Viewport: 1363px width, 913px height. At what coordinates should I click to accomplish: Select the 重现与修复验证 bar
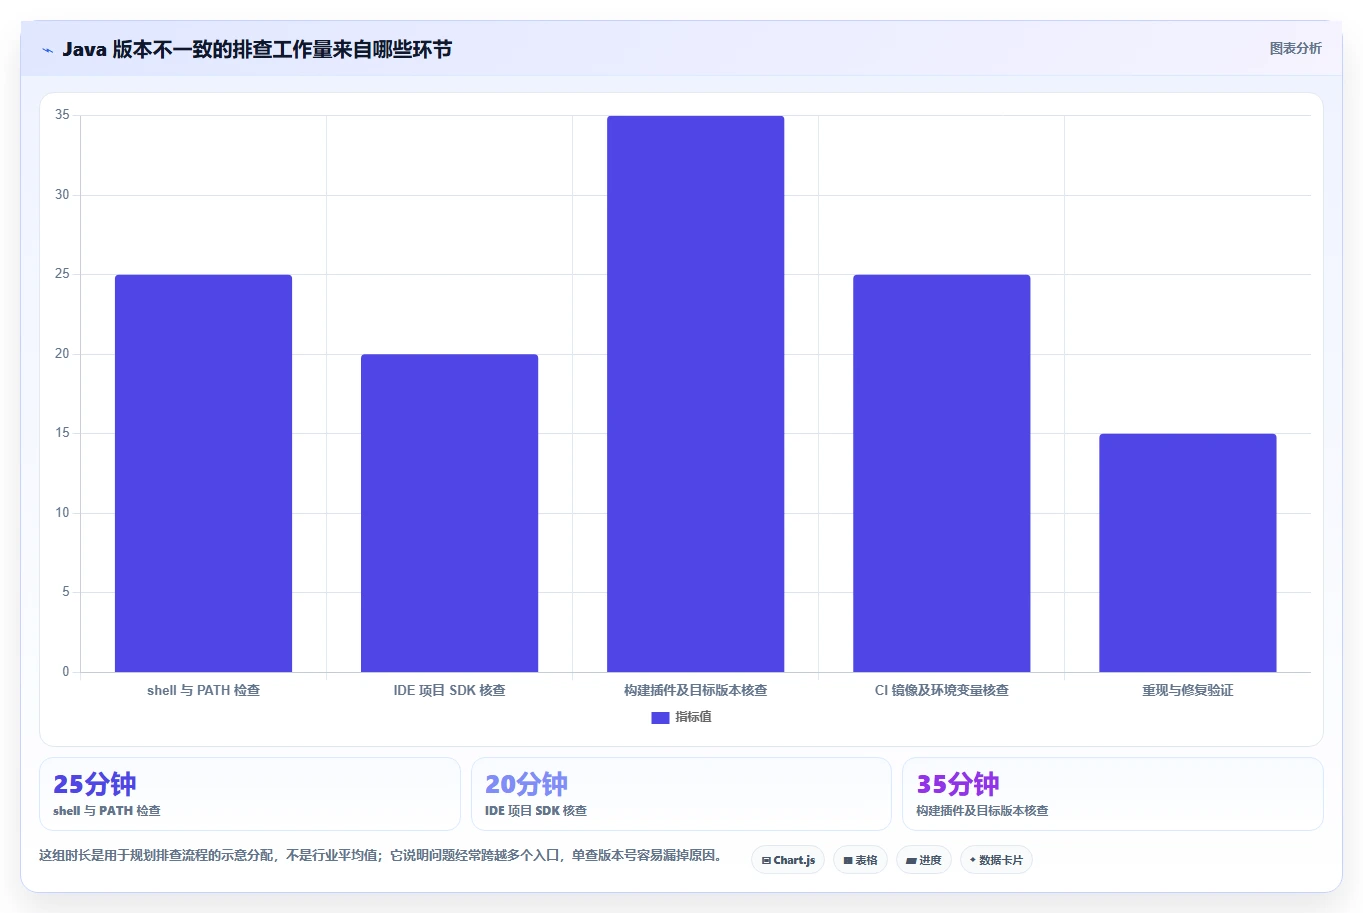point(1187,553)
